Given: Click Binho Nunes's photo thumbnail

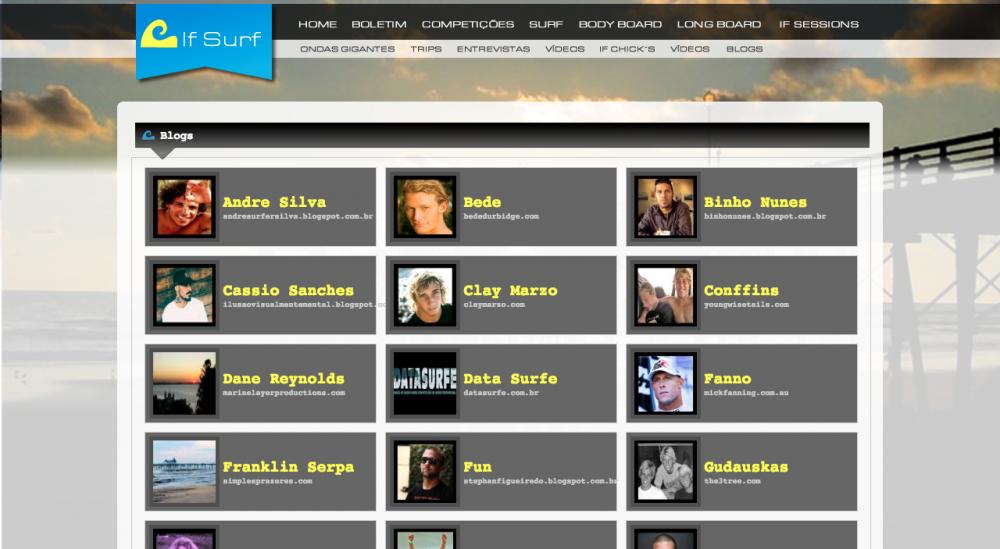Looking at the screenshot, I should click(x=665, y=207).
